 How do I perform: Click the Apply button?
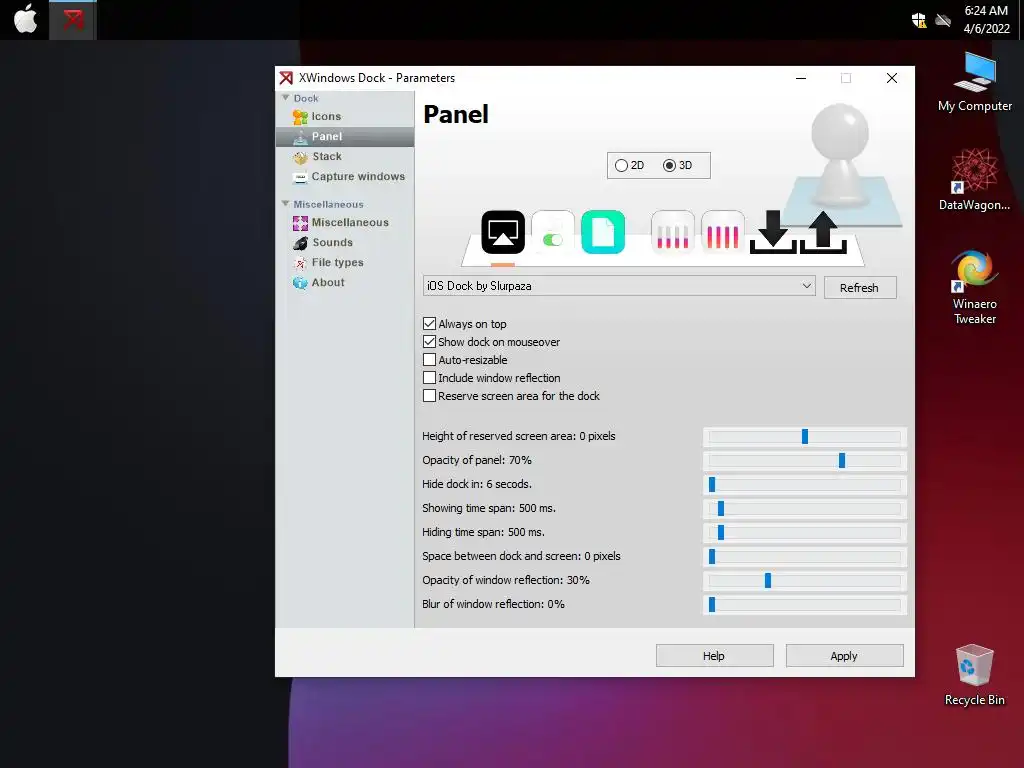(x=844, y=656)
